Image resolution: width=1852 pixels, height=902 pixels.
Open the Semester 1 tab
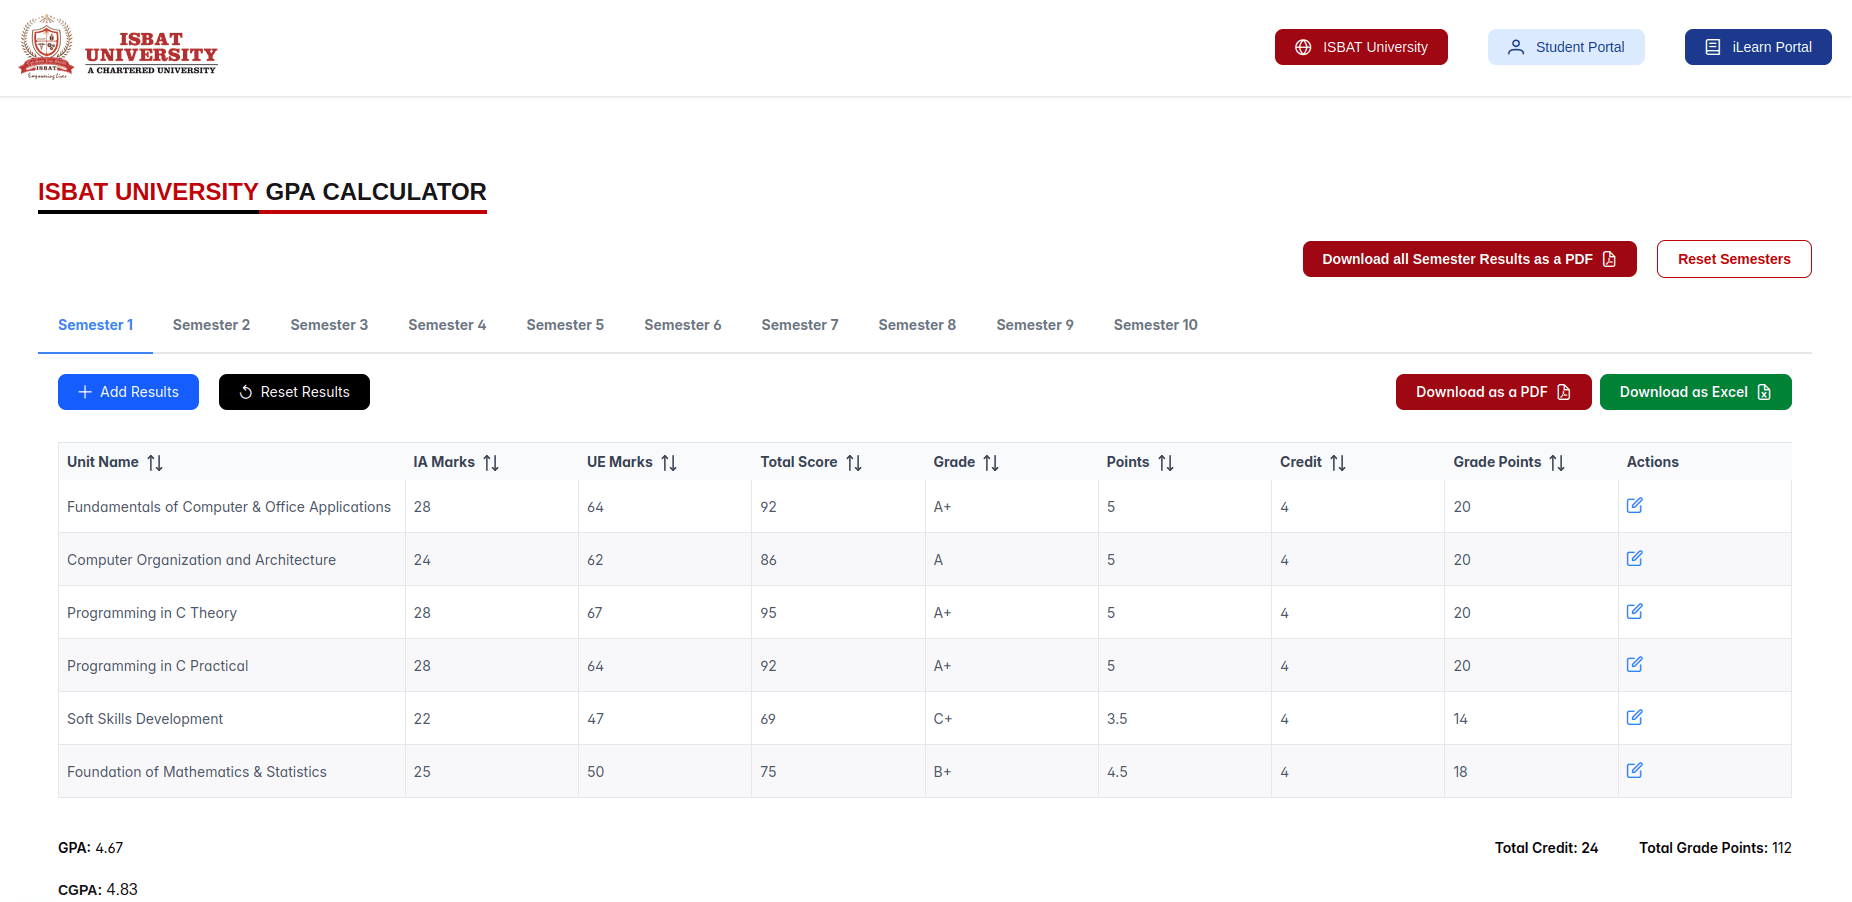tap(95, 325)
